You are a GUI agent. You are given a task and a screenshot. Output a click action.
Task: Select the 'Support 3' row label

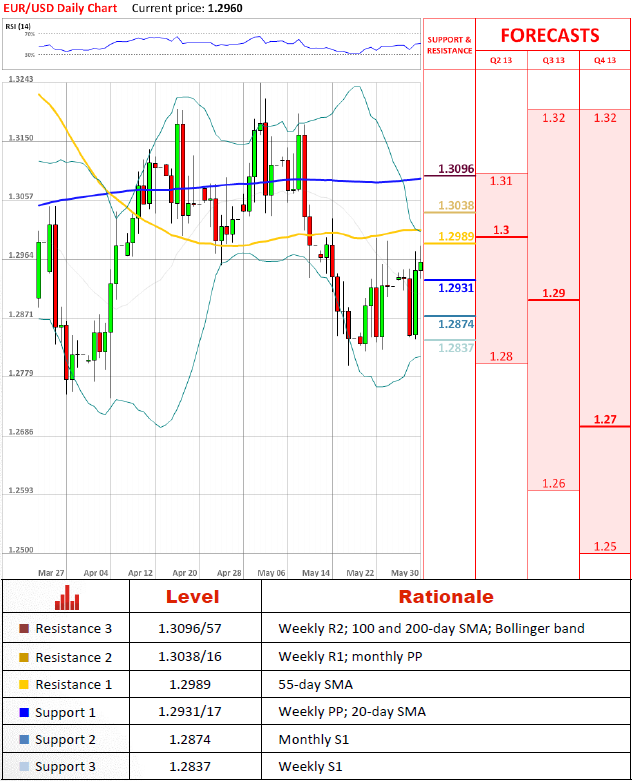point(65,767)
